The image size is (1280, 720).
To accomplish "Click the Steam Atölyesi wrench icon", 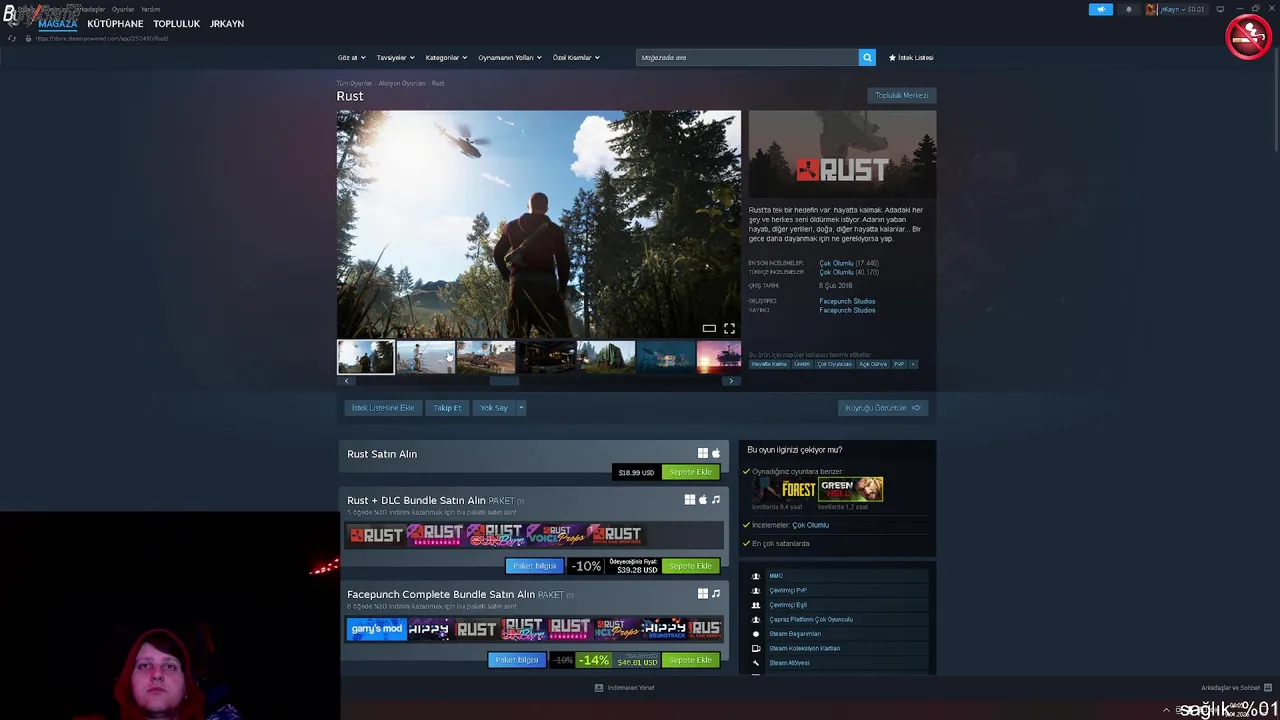I will point(756,663).
